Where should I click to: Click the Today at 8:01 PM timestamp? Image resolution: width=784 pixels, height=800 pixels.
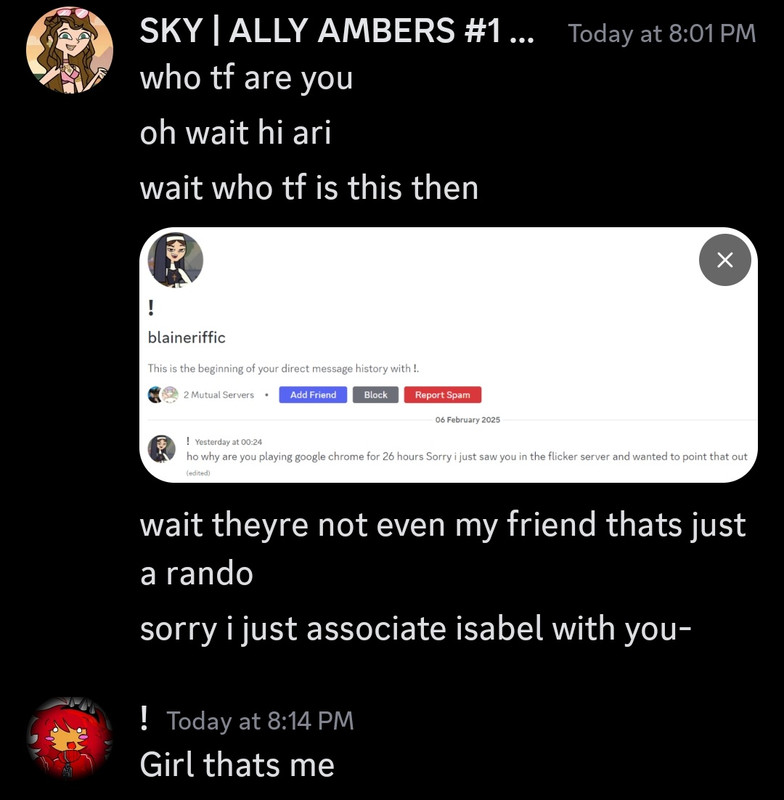pos(662,34)
